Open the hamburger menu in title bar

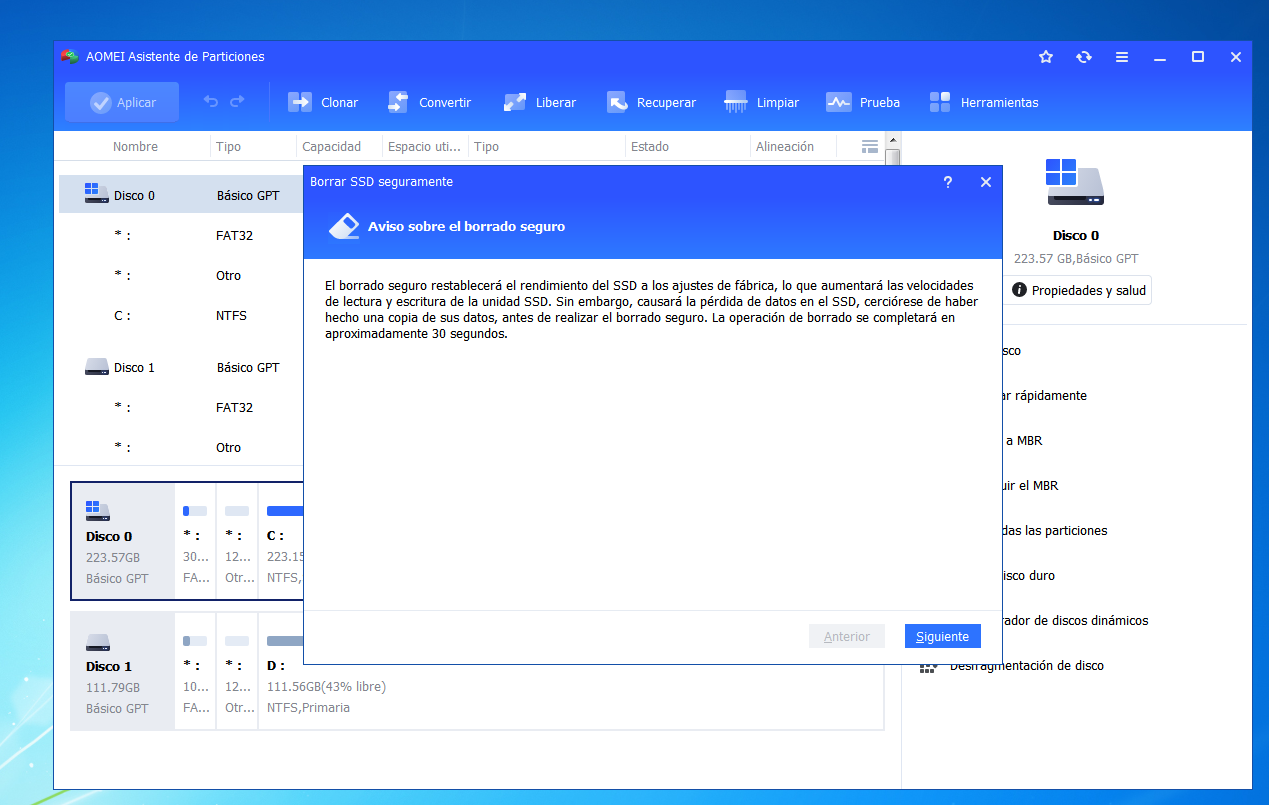point(1122,57)
